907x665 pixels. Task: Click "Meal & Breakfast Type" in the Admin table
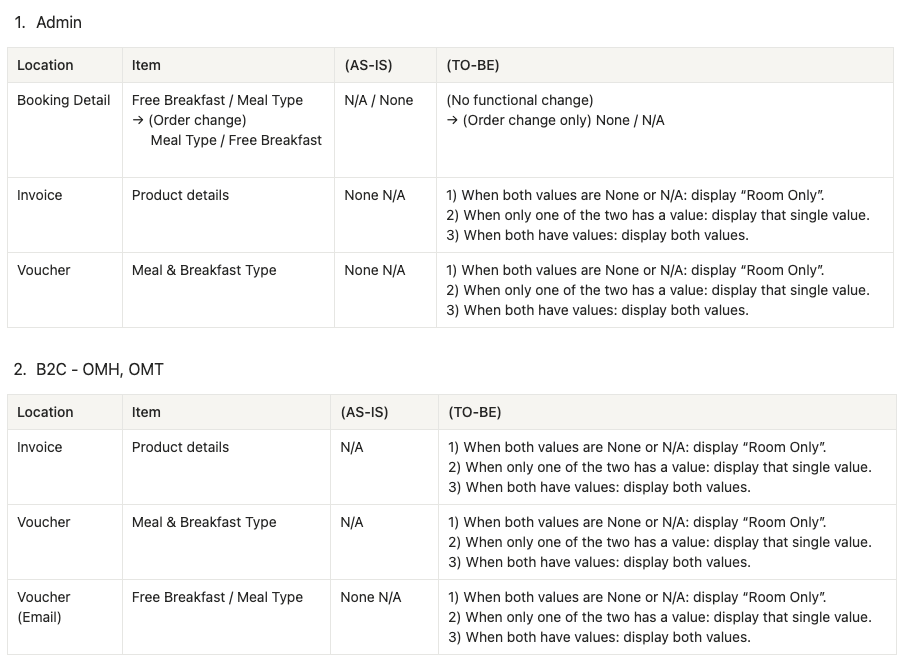coord(204,270)
